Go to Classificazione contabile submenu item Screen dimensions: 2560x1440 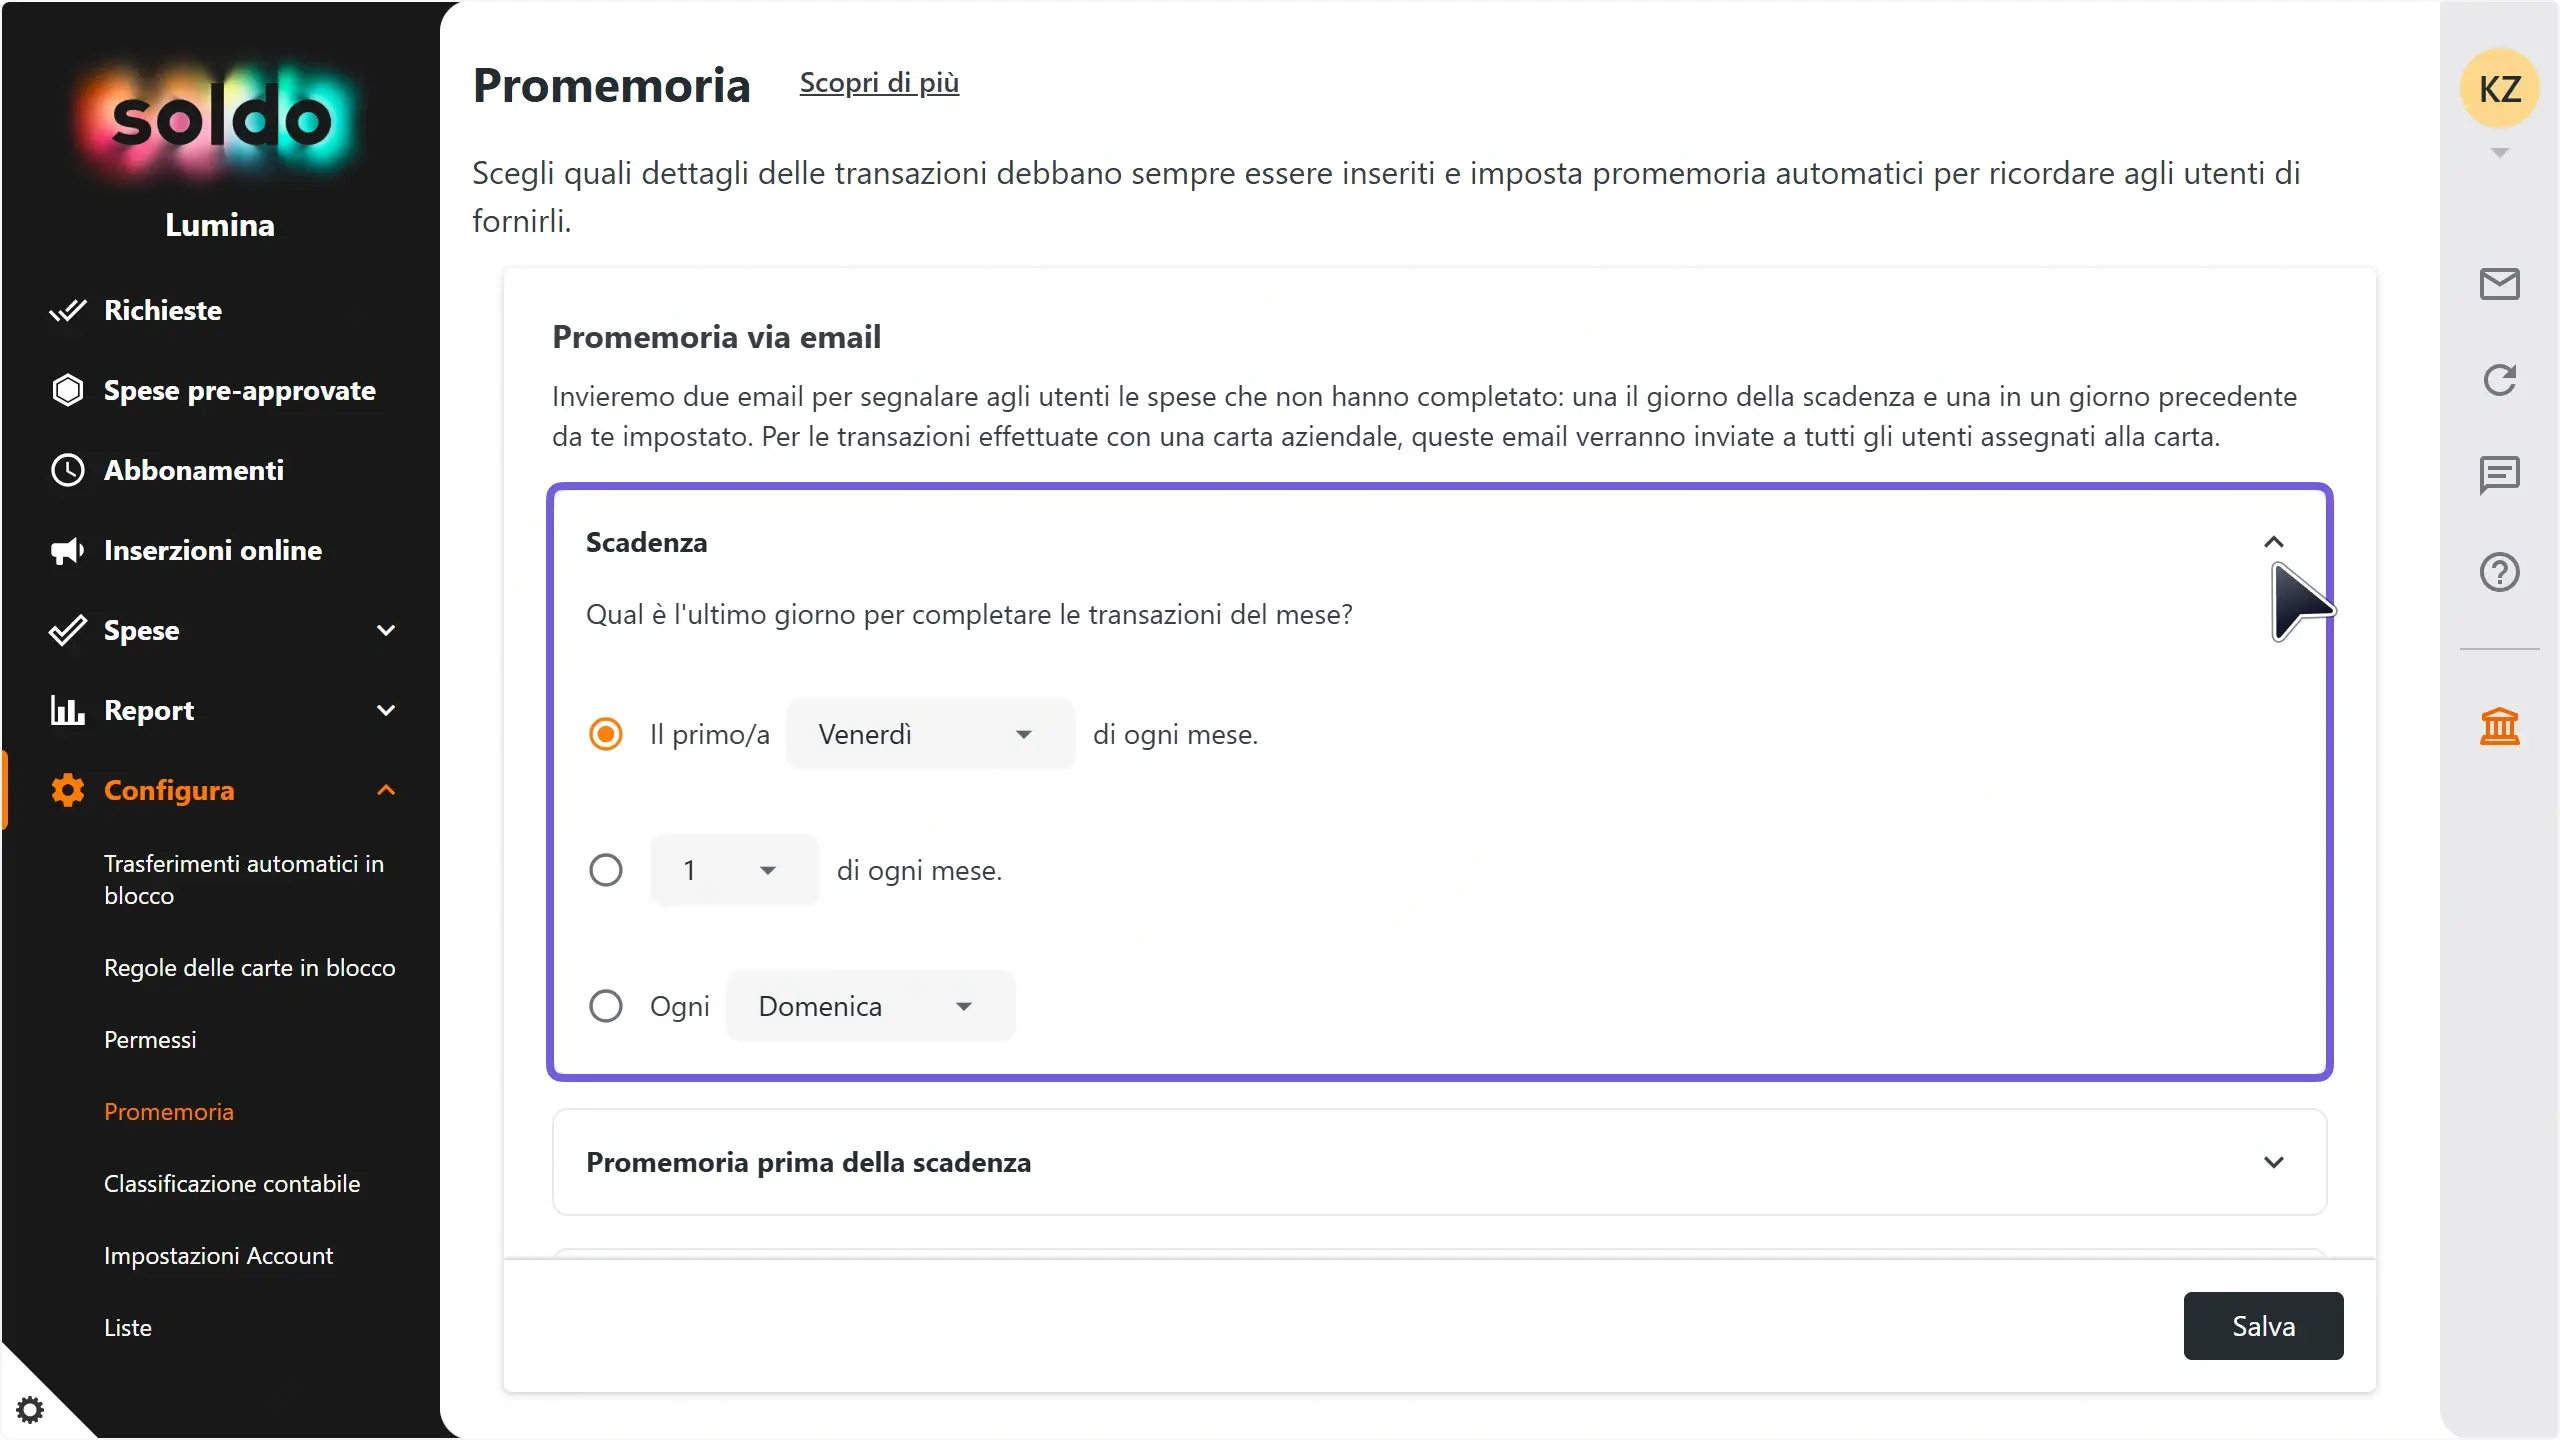pos(232,1184)
